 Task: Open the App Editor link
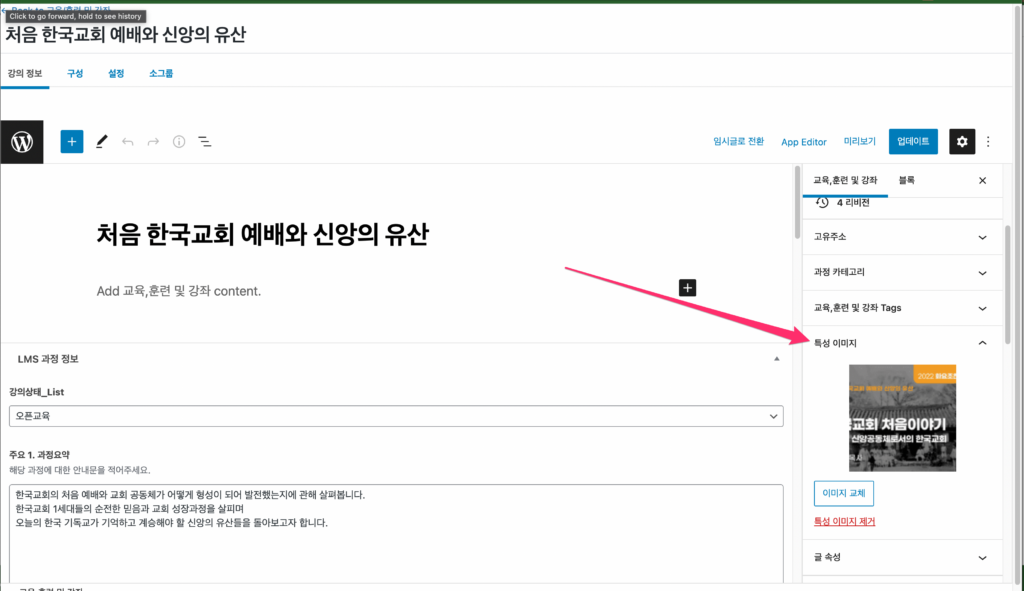(x=804, y=142)
